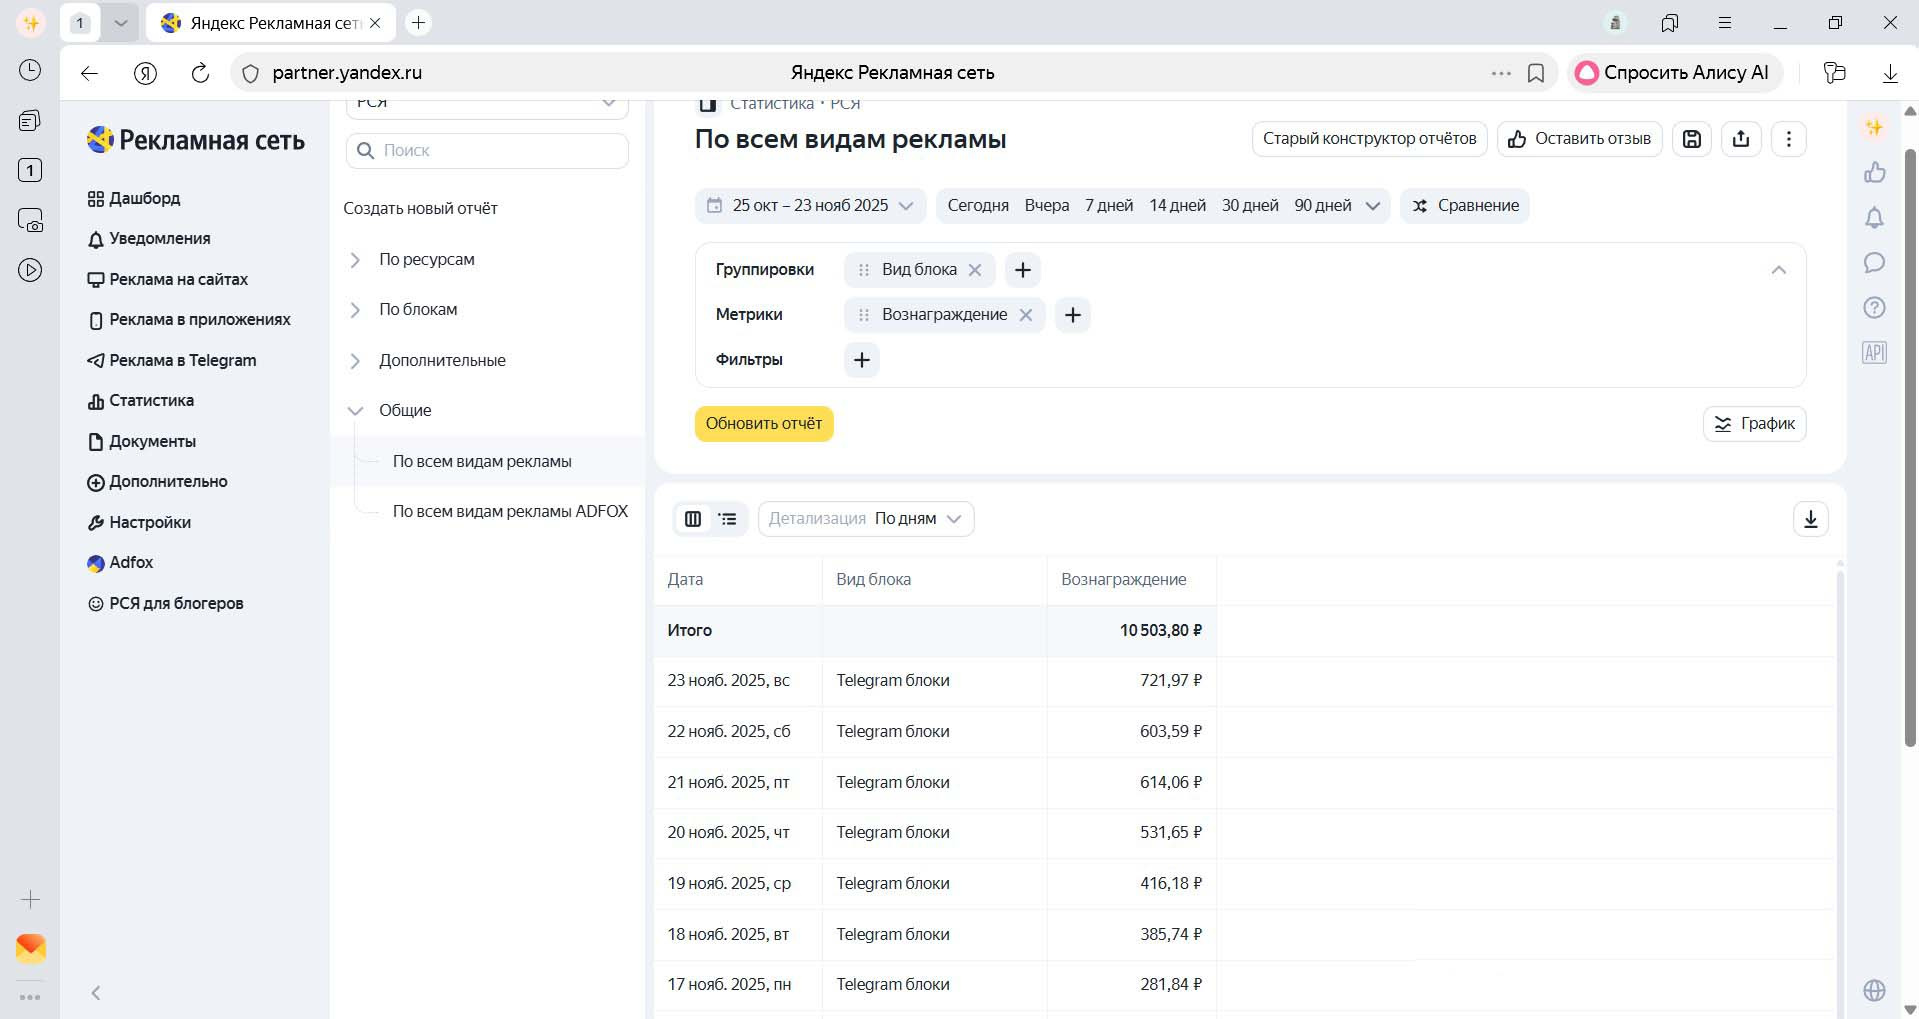This screenshot has height=1019, width=1919.
Task: Add a new grouping with plus icon
Action: (x=1022, y=270)
